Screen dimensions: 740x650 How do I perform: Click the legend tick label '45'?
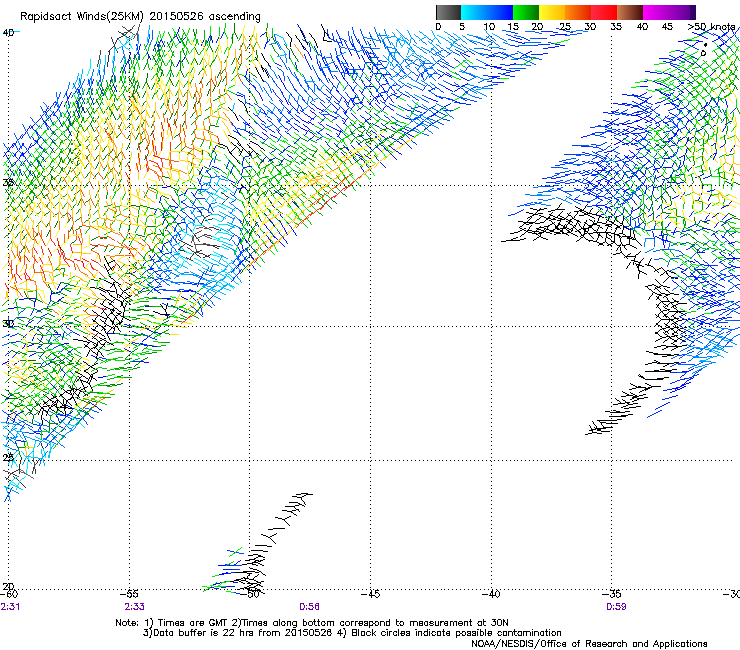(x=667, y=27)
